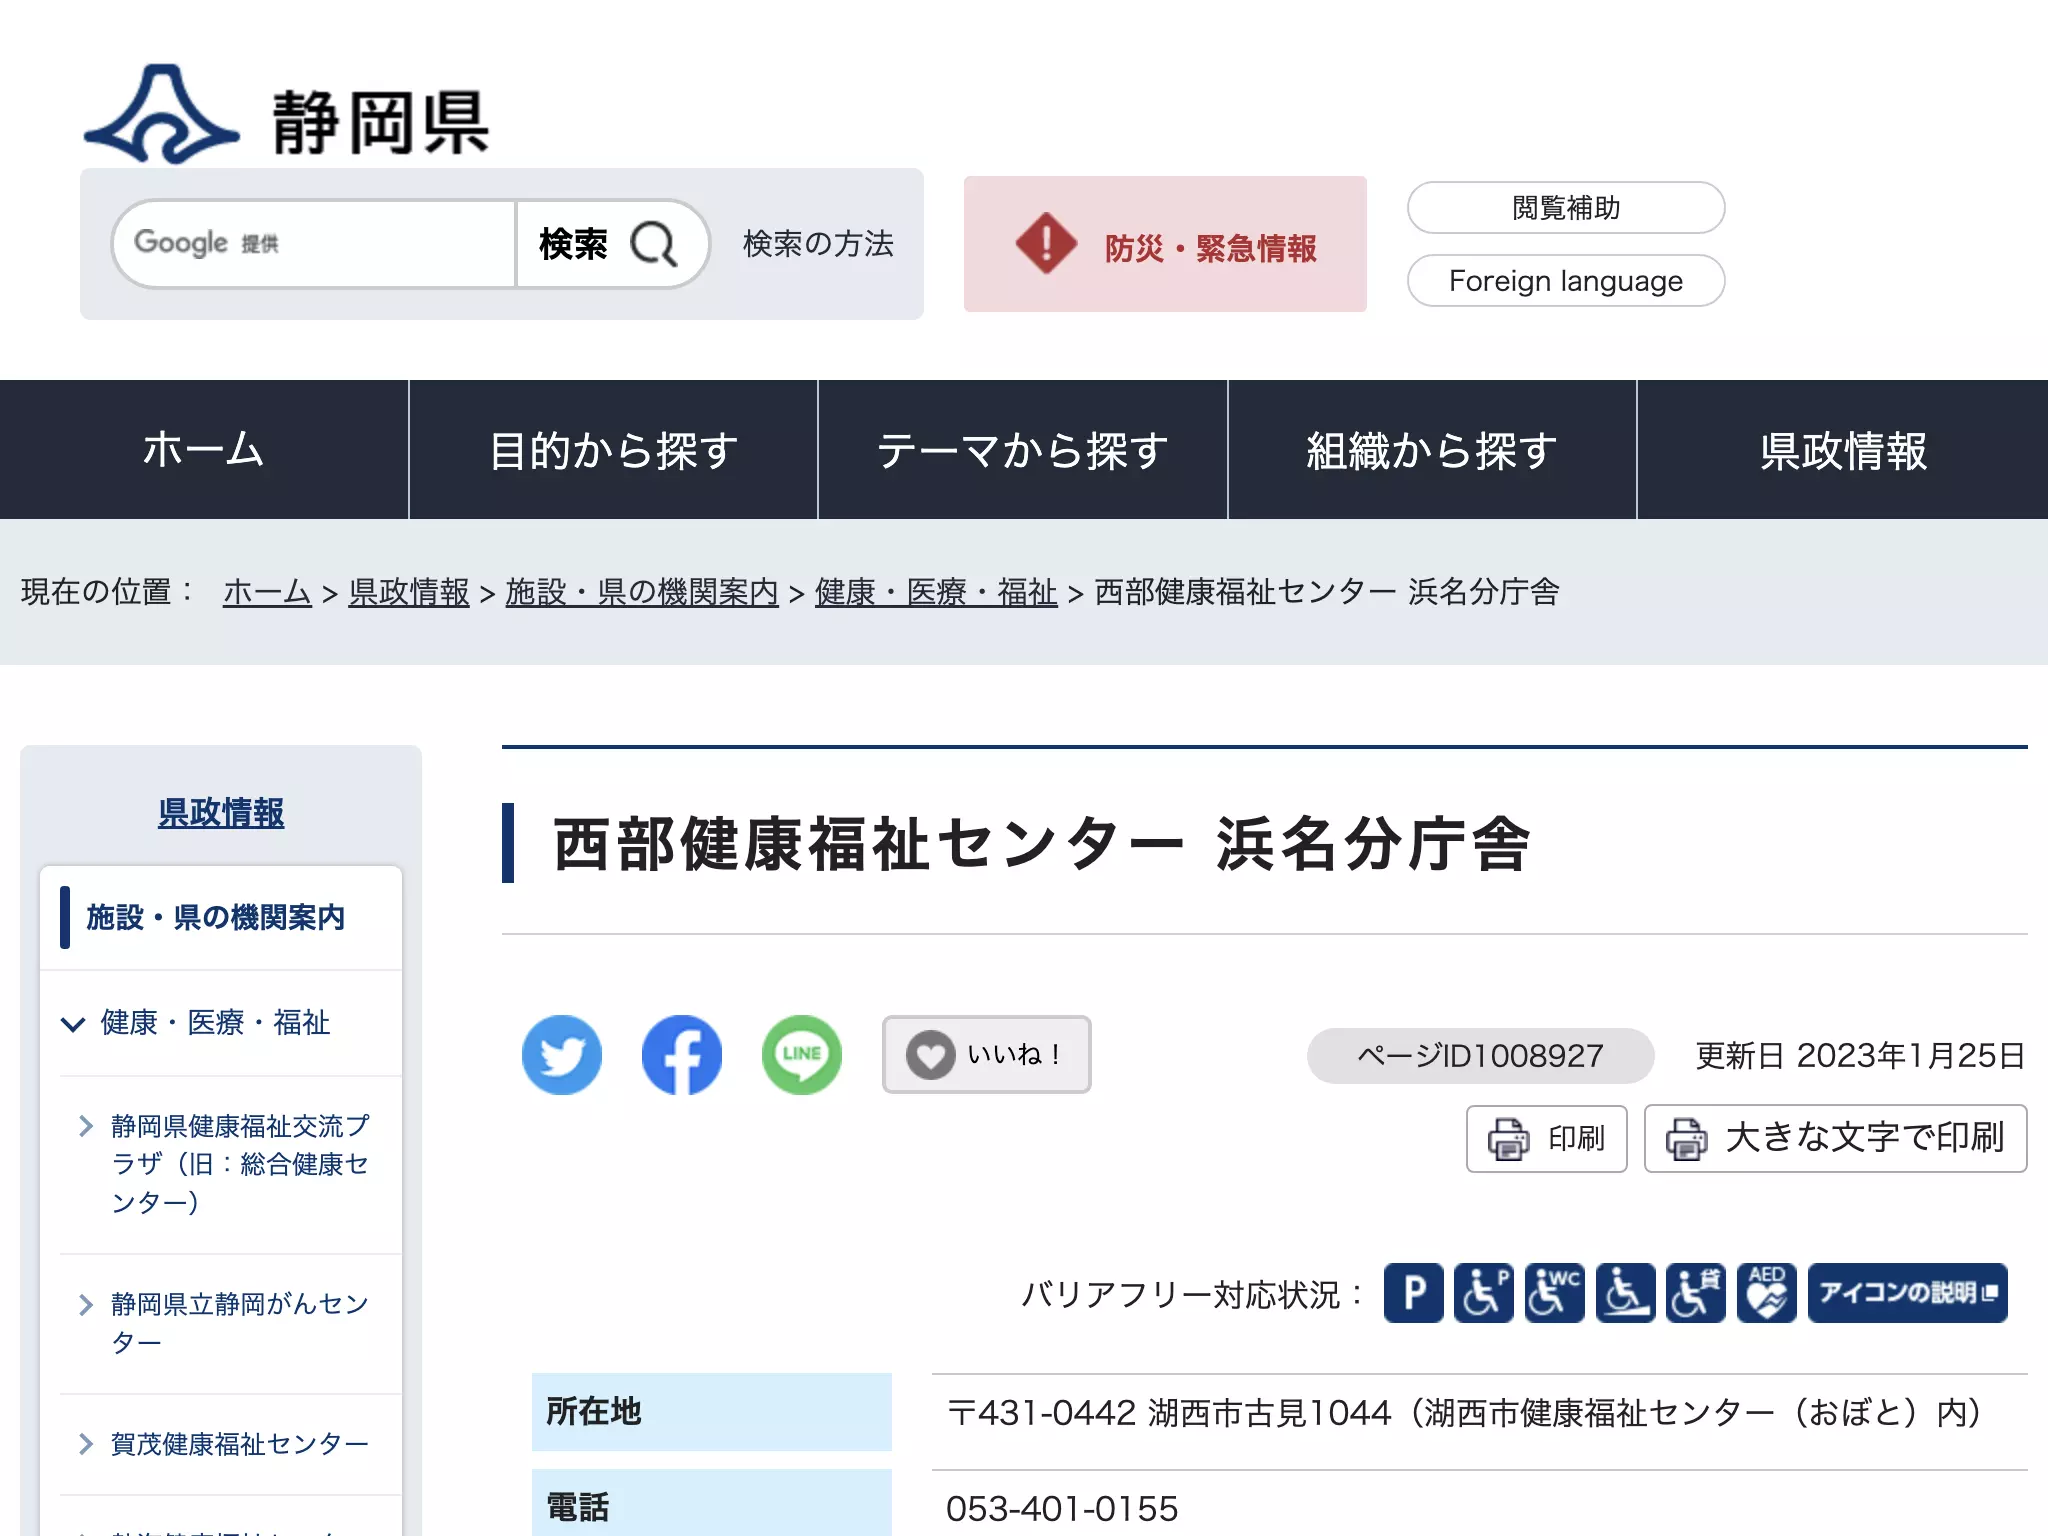2048x1536 pixels.
Task: Click the 検索 search button
Action: 612,244
